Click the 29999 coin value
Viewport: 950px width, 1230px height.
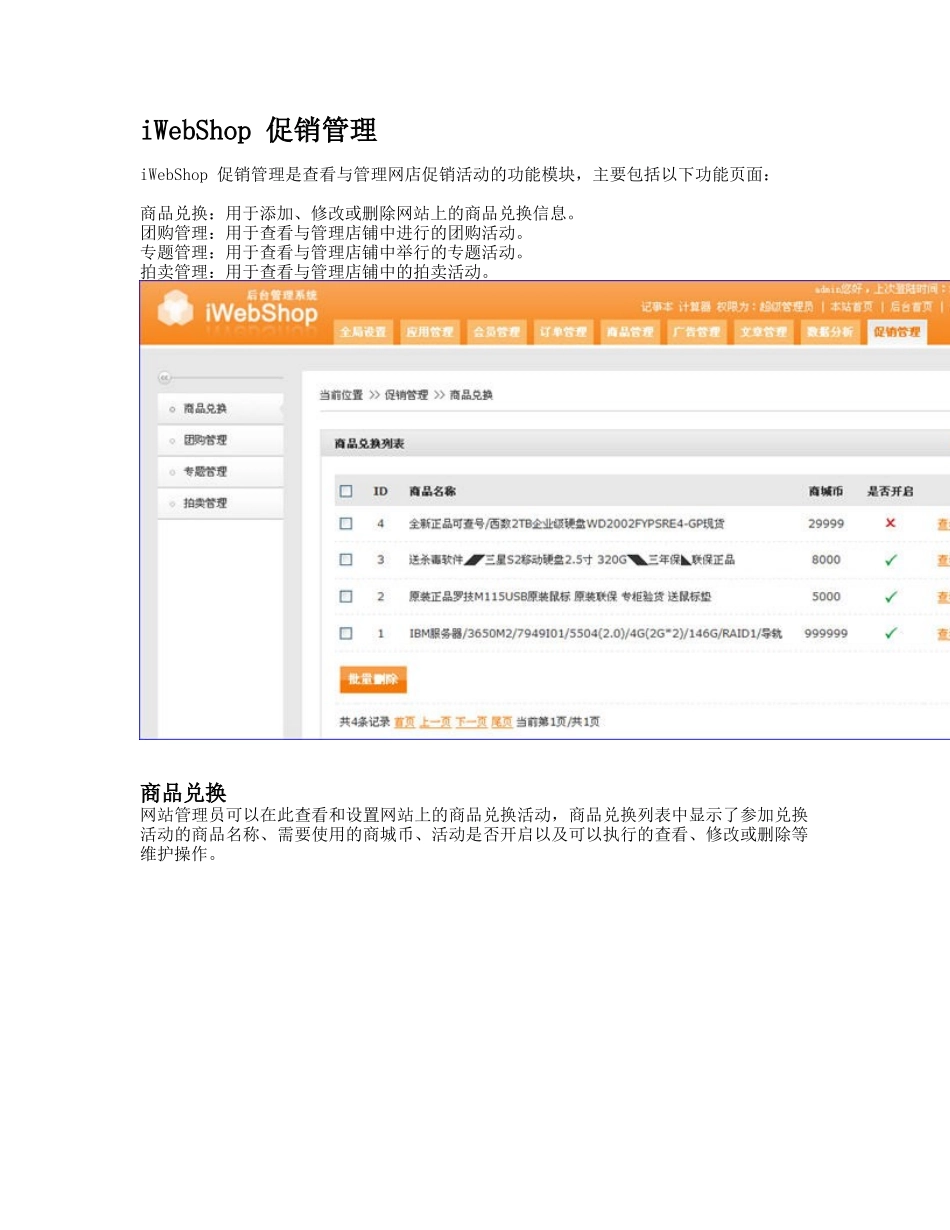[x=826, y=523]
